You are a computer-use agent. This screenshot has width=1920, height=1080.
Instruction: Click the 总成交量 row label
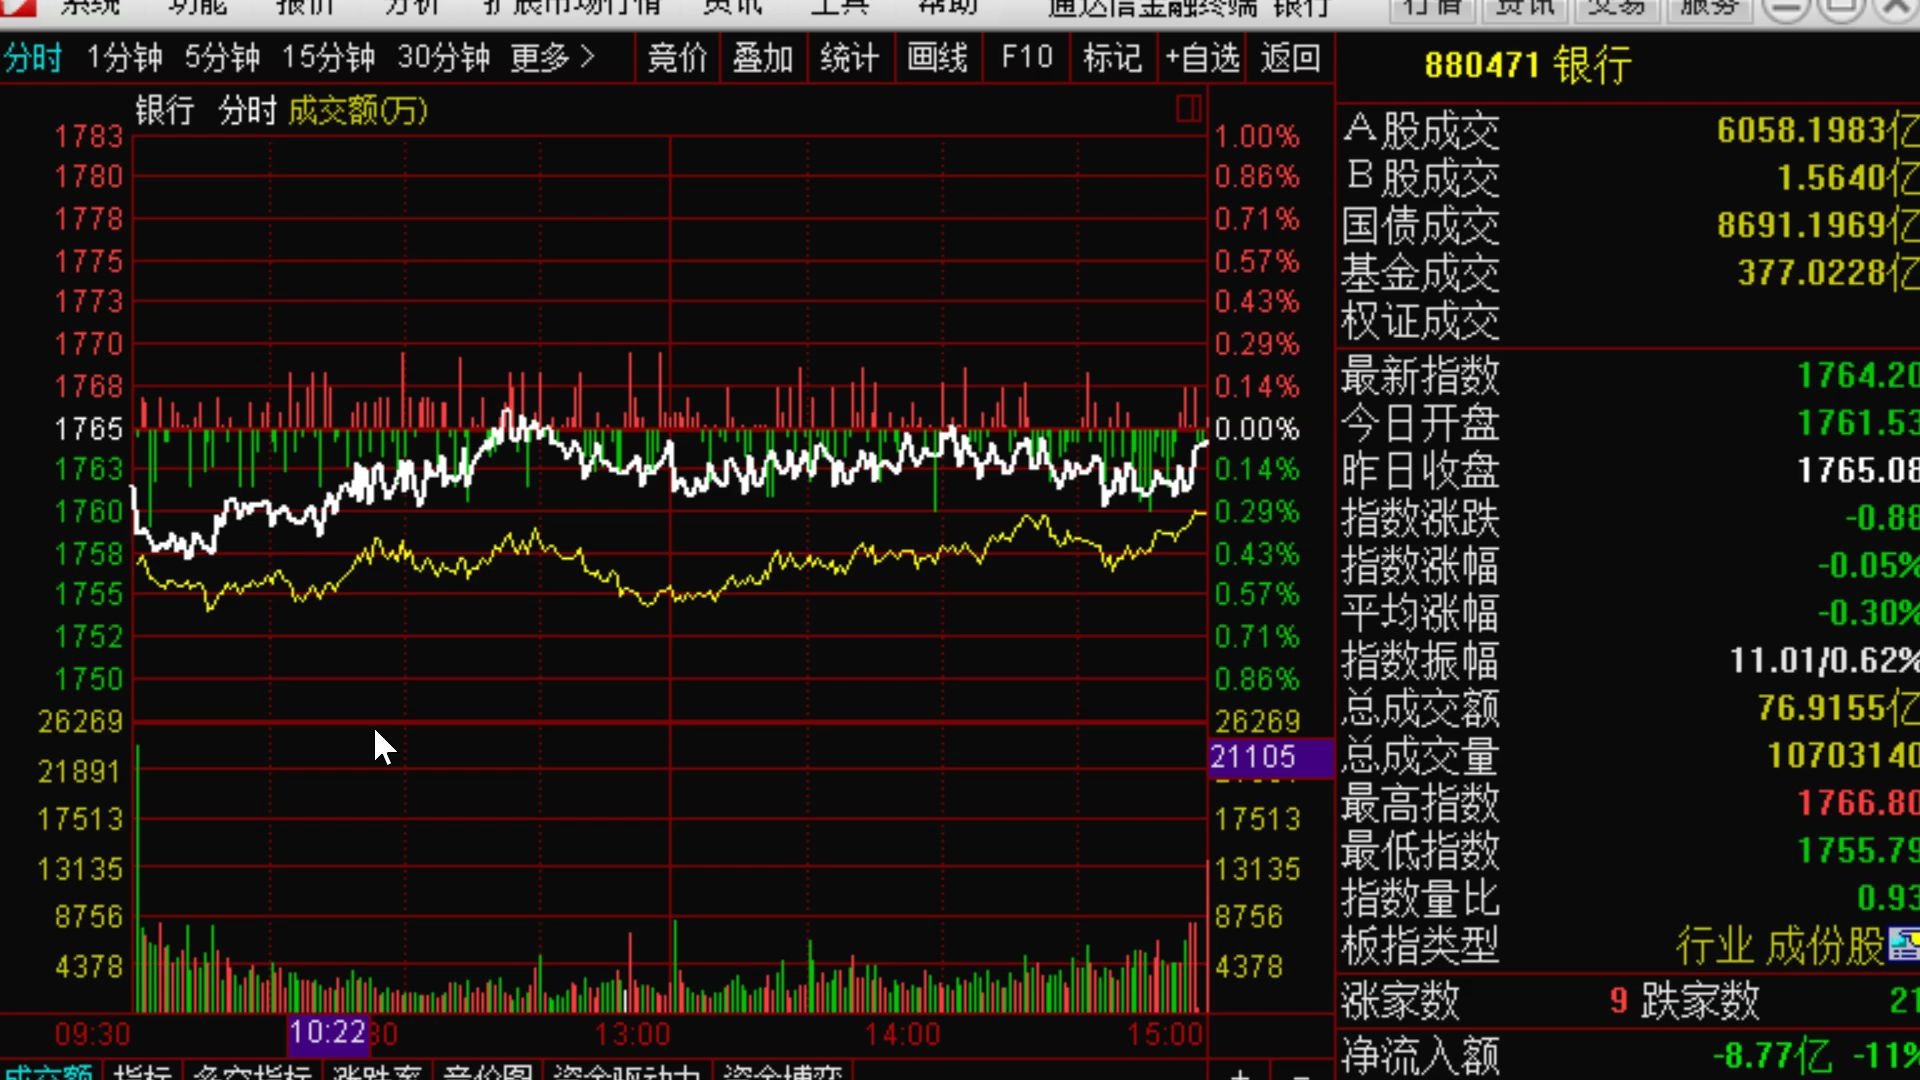point(1420,756)
